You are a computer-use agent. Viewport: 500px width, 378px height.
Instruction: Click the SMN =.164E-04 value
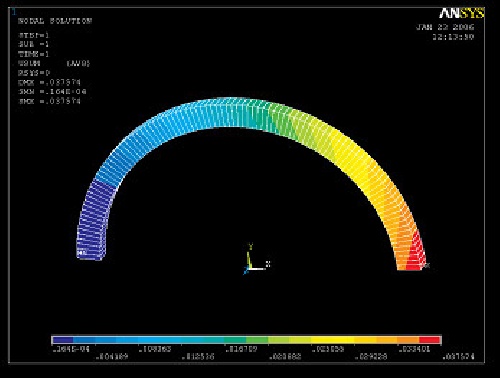pyautogui.click(x=53, y=92)
